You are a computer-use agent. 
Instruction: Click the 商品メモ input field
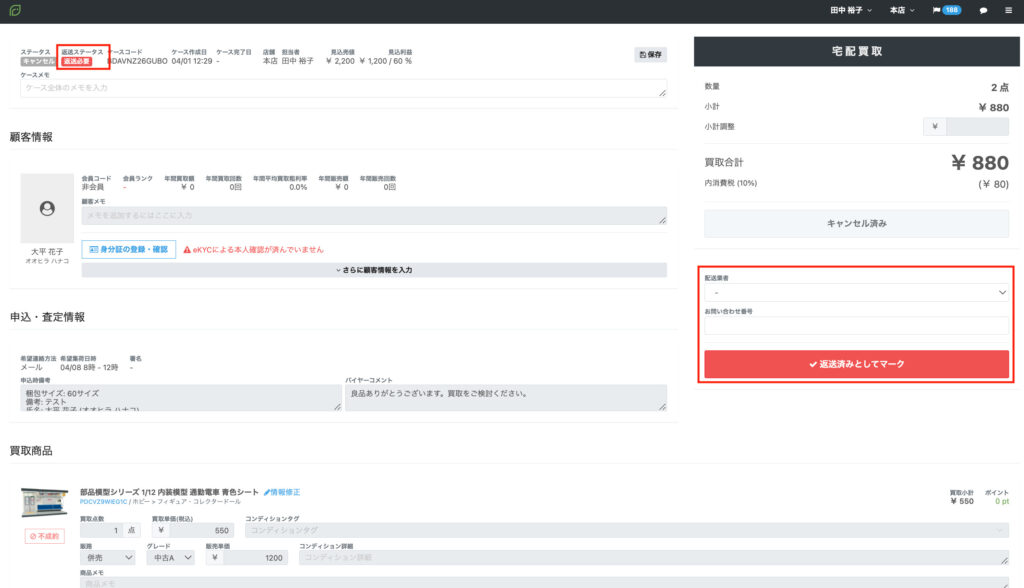coord(545,583)
